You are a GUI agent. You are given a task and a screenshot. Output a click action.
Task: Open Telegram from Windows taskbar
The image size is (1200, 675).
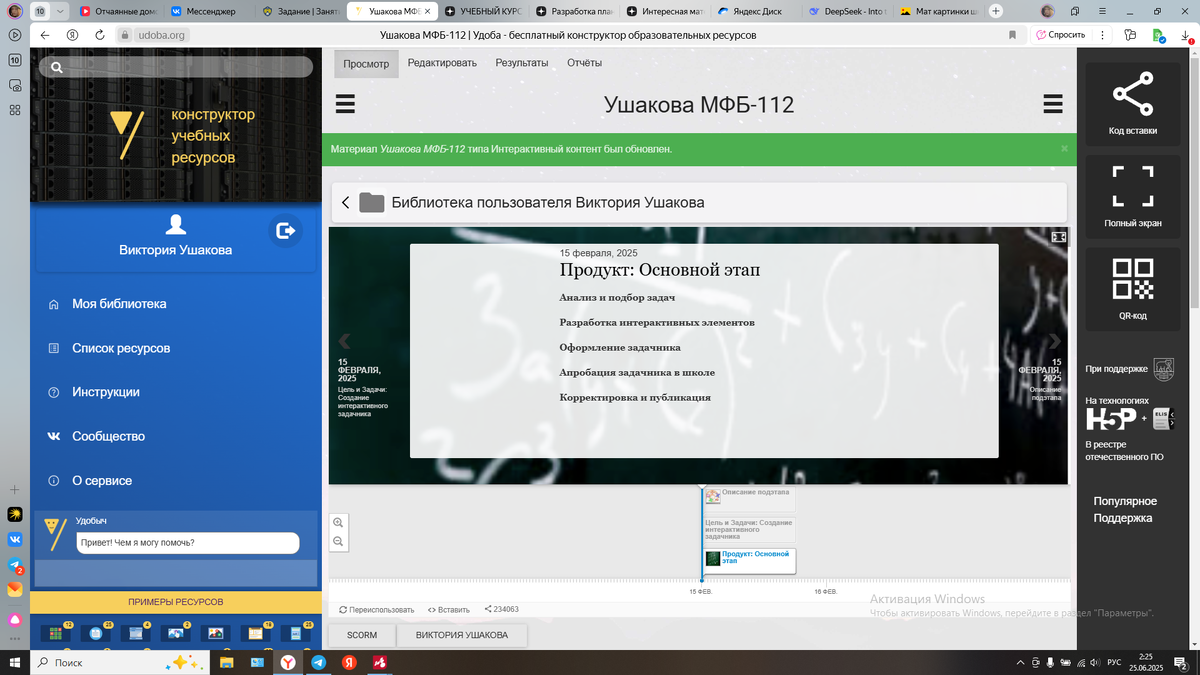click(318, 662)
